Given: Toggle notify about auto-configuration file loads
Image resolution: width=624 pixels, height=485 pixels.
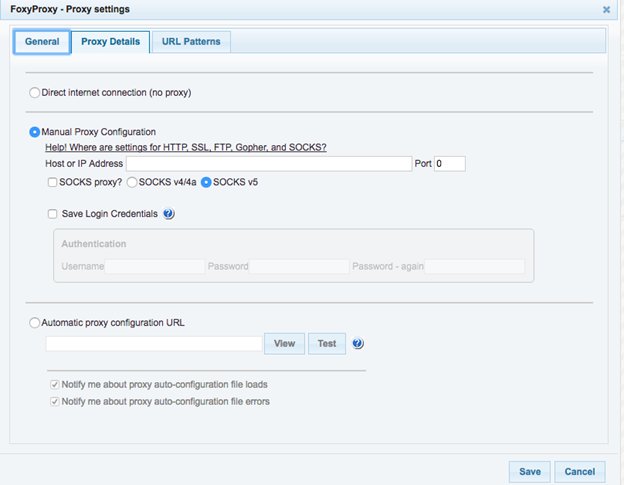Looking at the screenshot, I should pyautogui.click(x=55, y=385).
